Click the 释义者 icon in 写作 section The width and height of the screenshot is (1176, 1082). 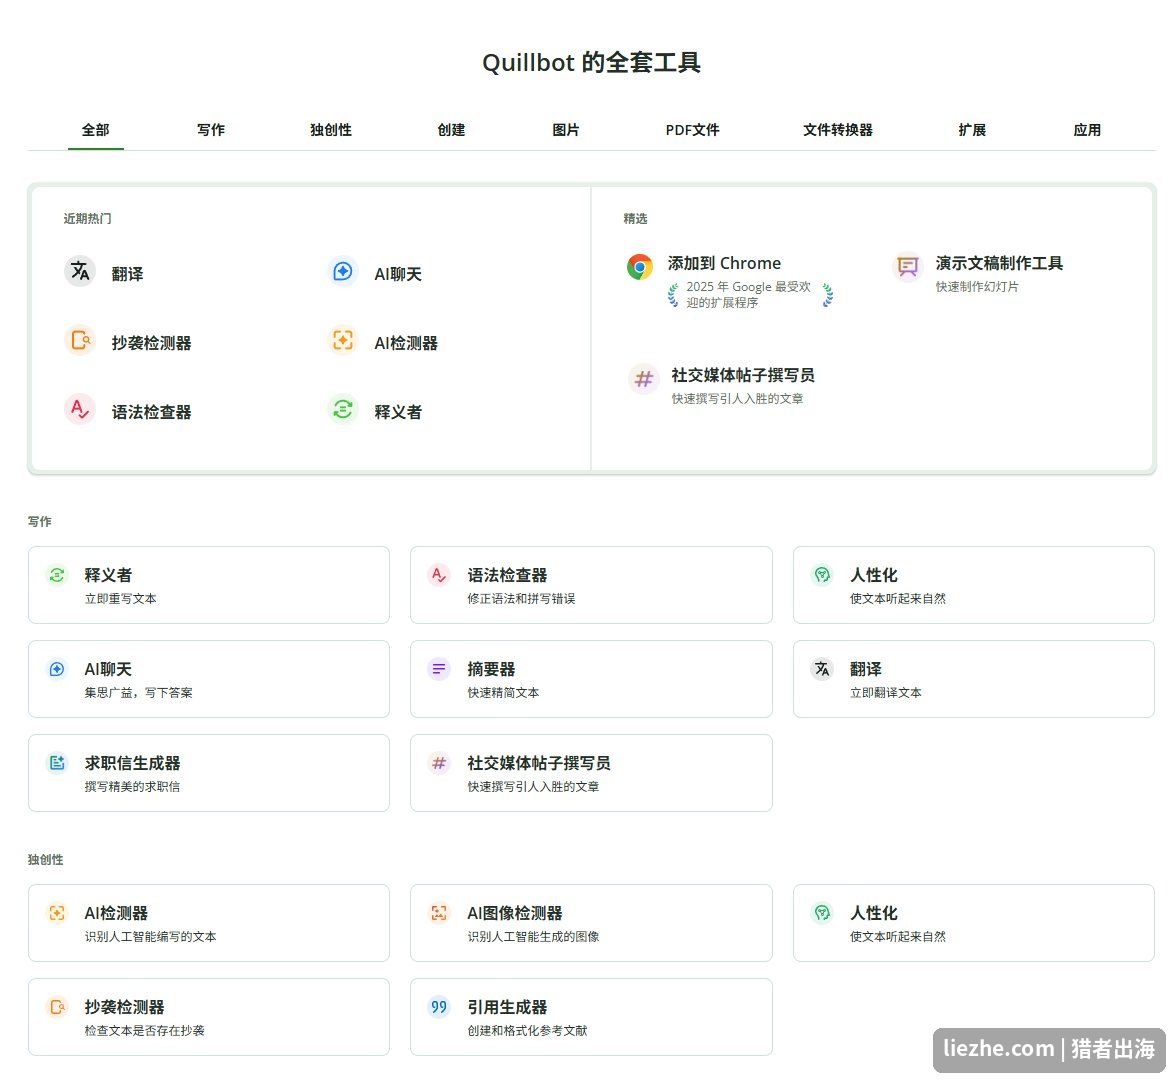pyautogui.click(x=57, y=575)
